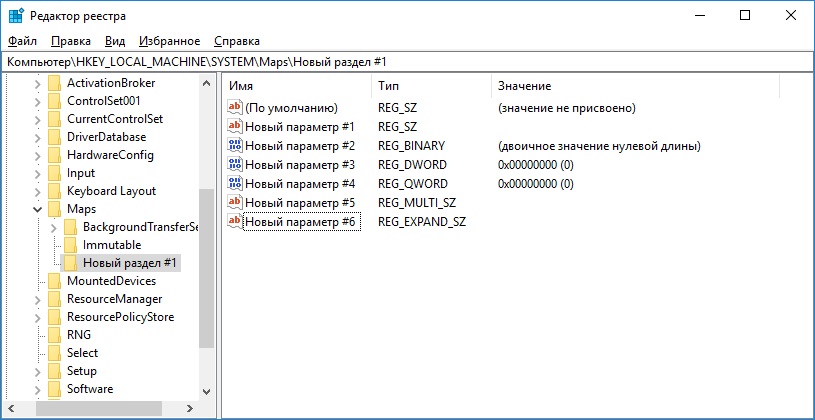
Task: Sort values by the Тип column header
Action: (x=390, y=86)
